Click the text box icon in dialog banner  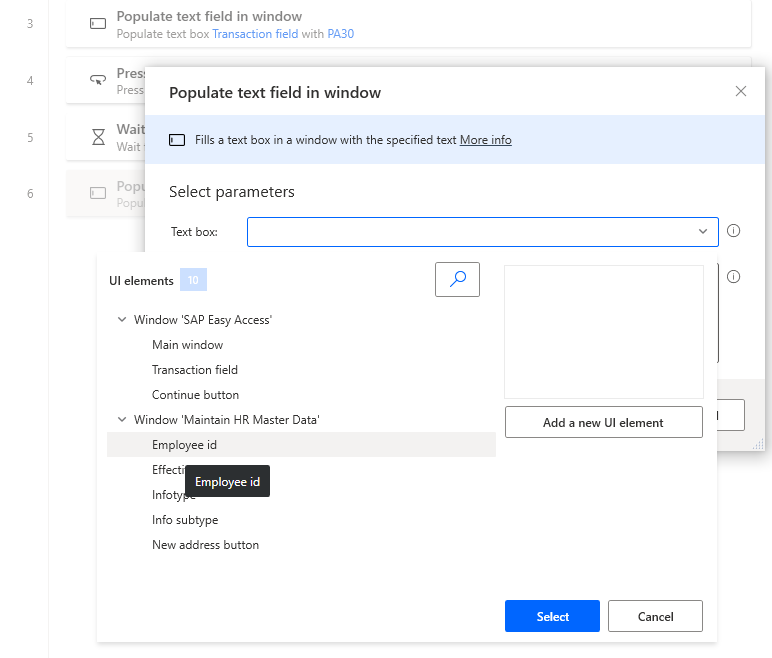click(177, 140)
